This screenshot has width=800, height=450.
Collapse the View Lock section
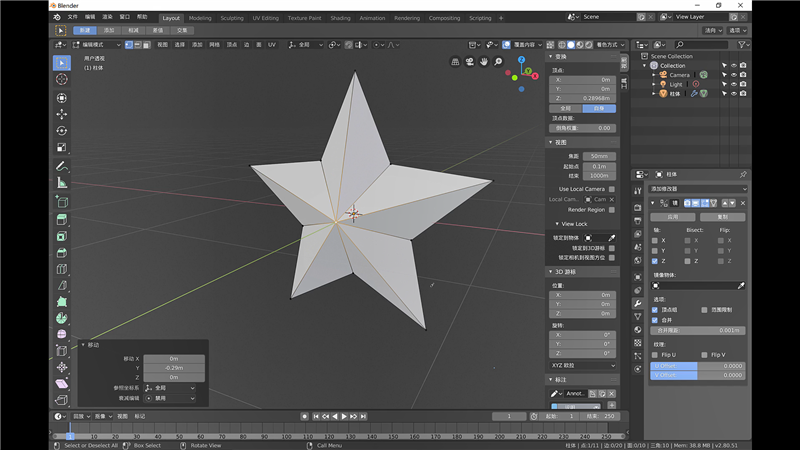coord(557,224)
